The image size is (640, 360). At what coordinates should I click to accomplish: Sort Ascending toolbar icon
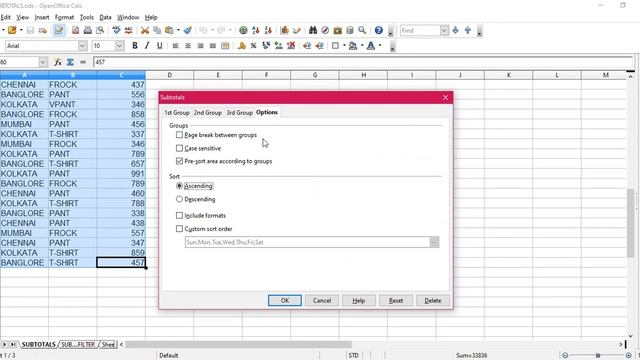(x=256, y=30)
